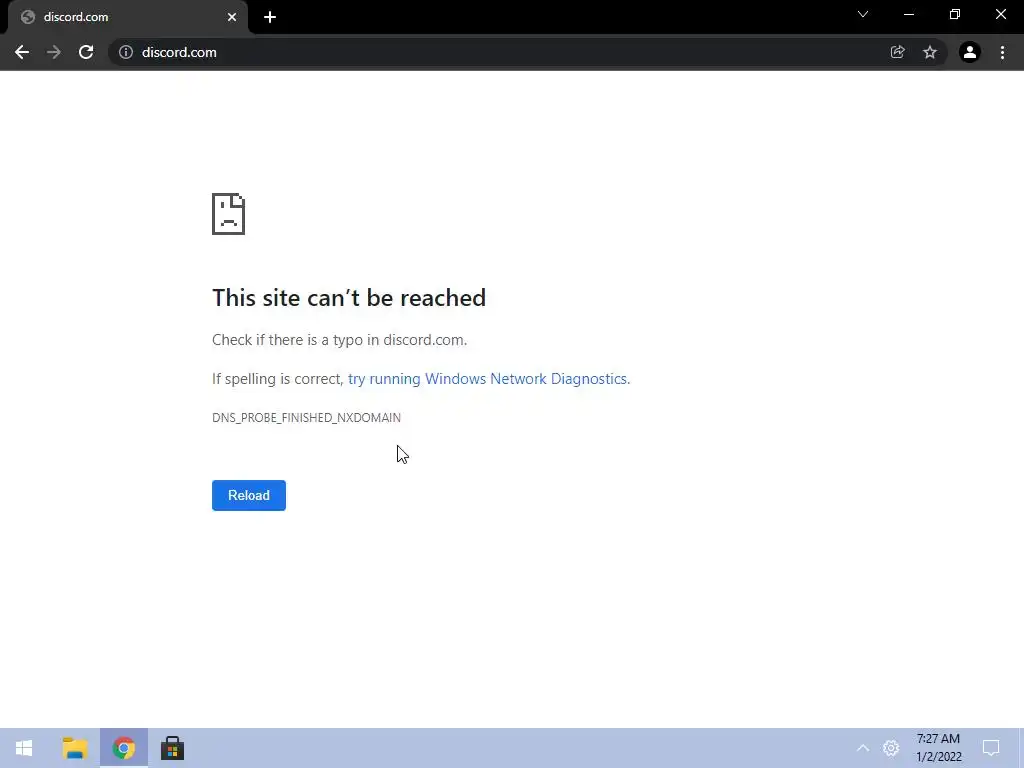
Task: Close the discord.com tab
Action: (232, 17)
